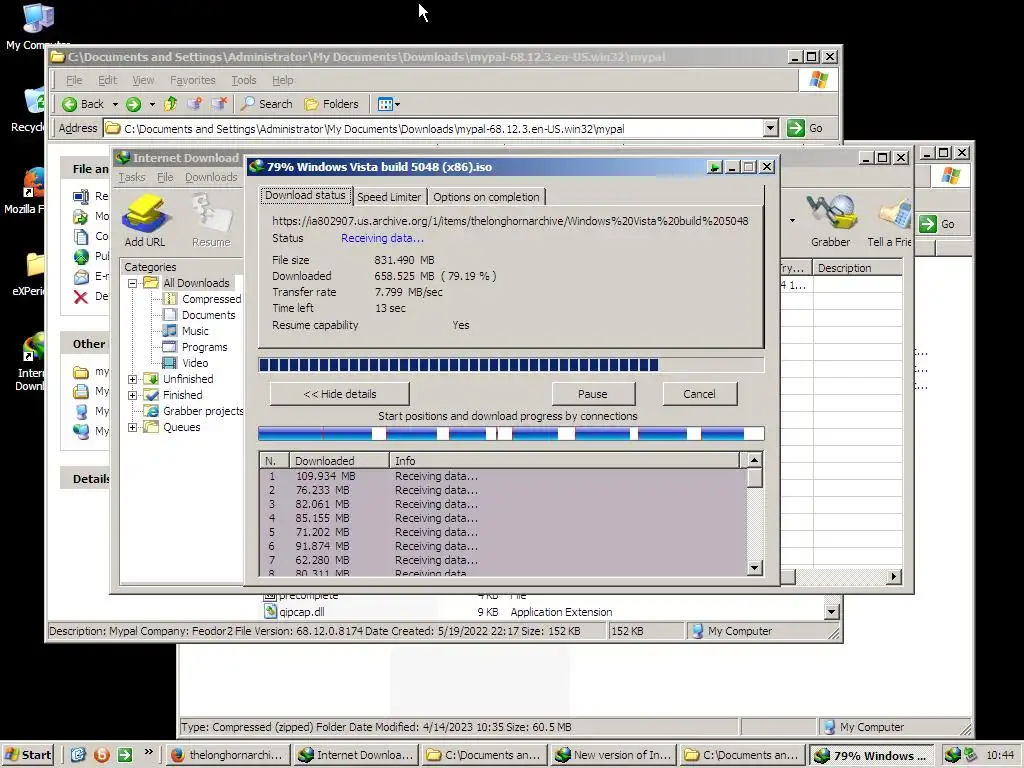
Task: Open the address bar dropdown arrow
Action: pyautogui.click(x=771, y=128)
